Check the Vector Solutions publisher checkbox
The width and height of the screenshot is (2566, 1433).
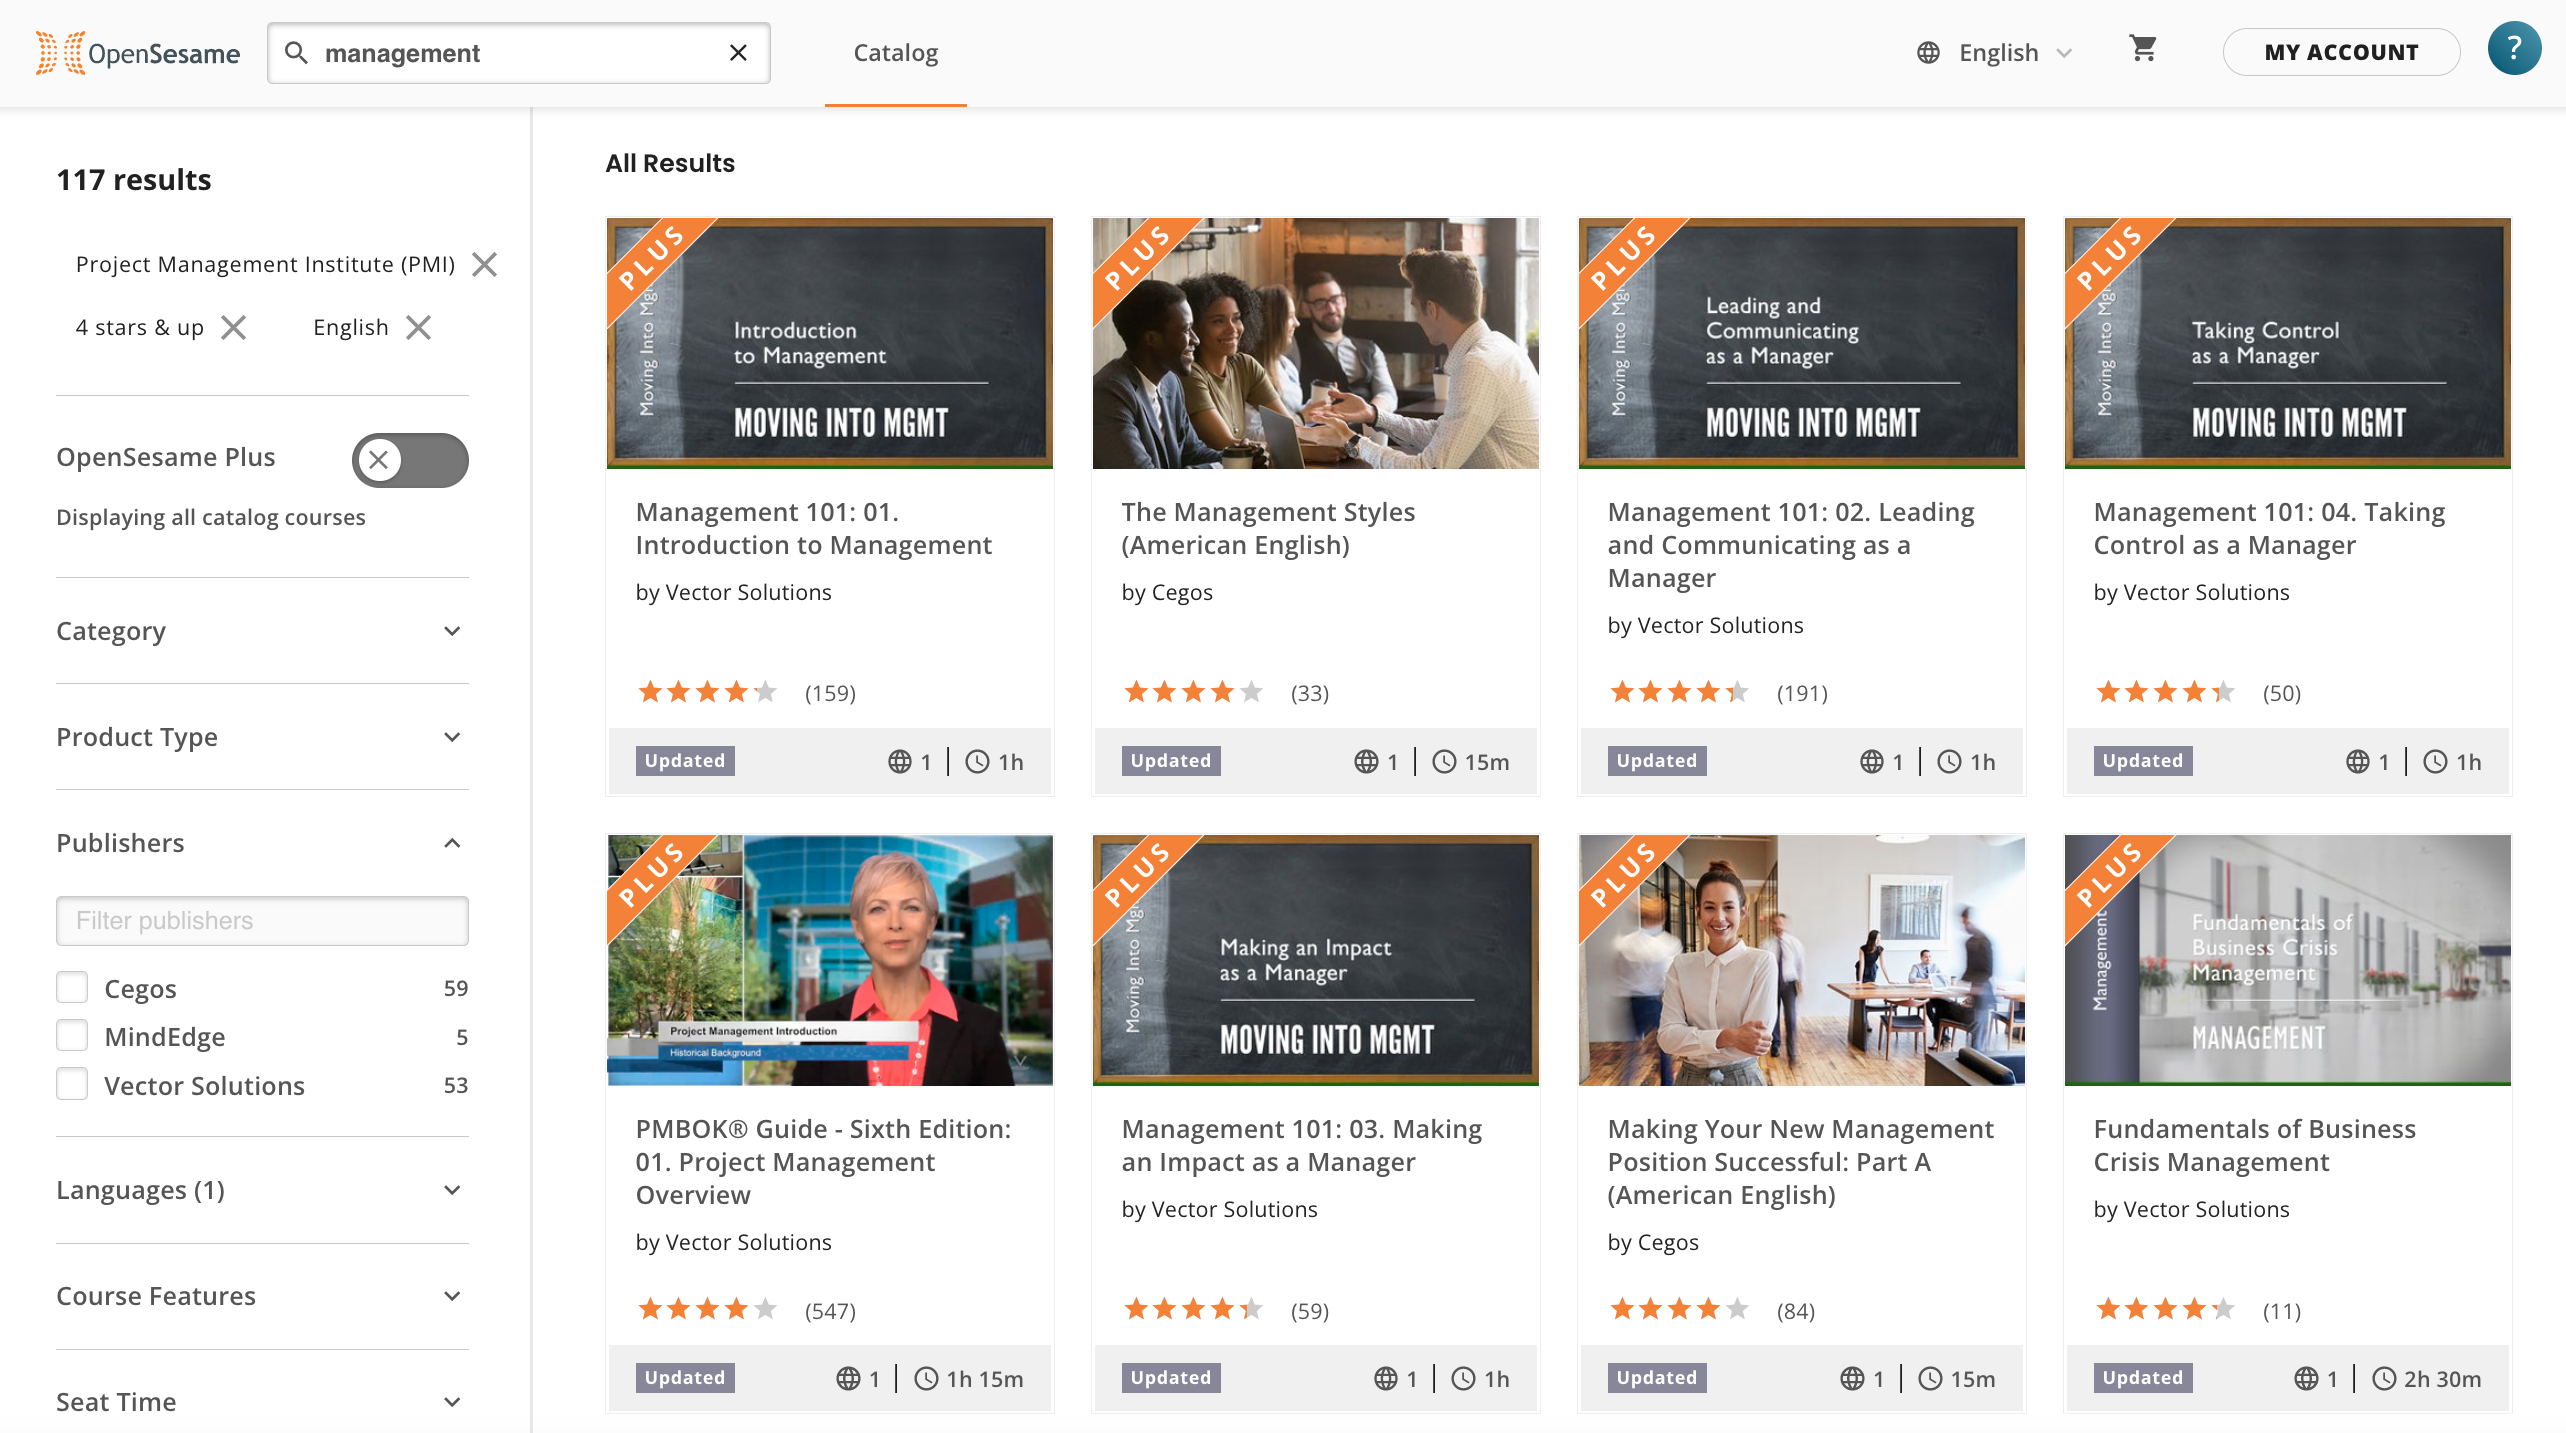(72, 1084)
